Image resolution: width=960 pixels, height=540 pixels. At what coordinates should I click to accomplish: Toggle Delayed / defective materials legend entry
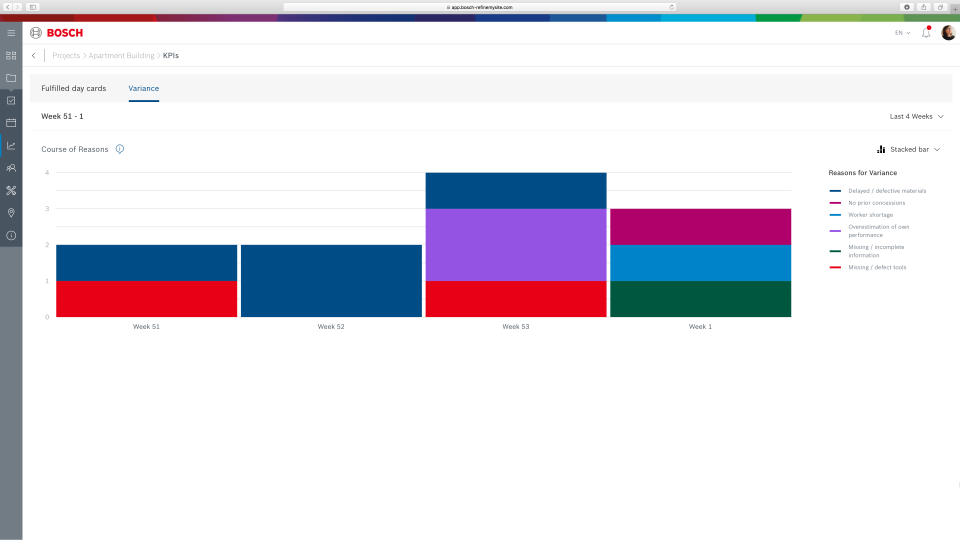click(878, 191)
